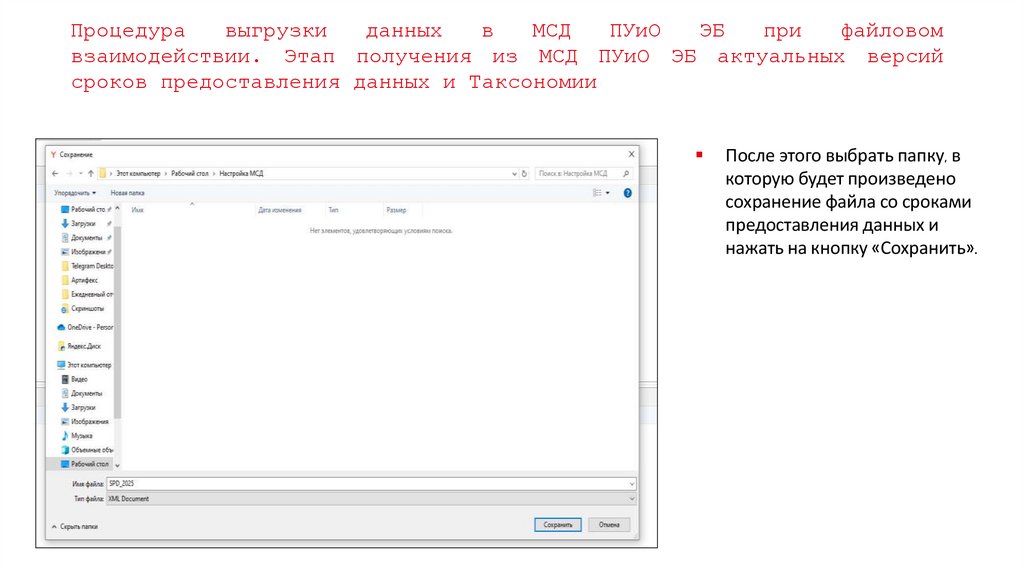Sort by the Тип column header
Screen dimensions: 1024x574
pos(334,210)
